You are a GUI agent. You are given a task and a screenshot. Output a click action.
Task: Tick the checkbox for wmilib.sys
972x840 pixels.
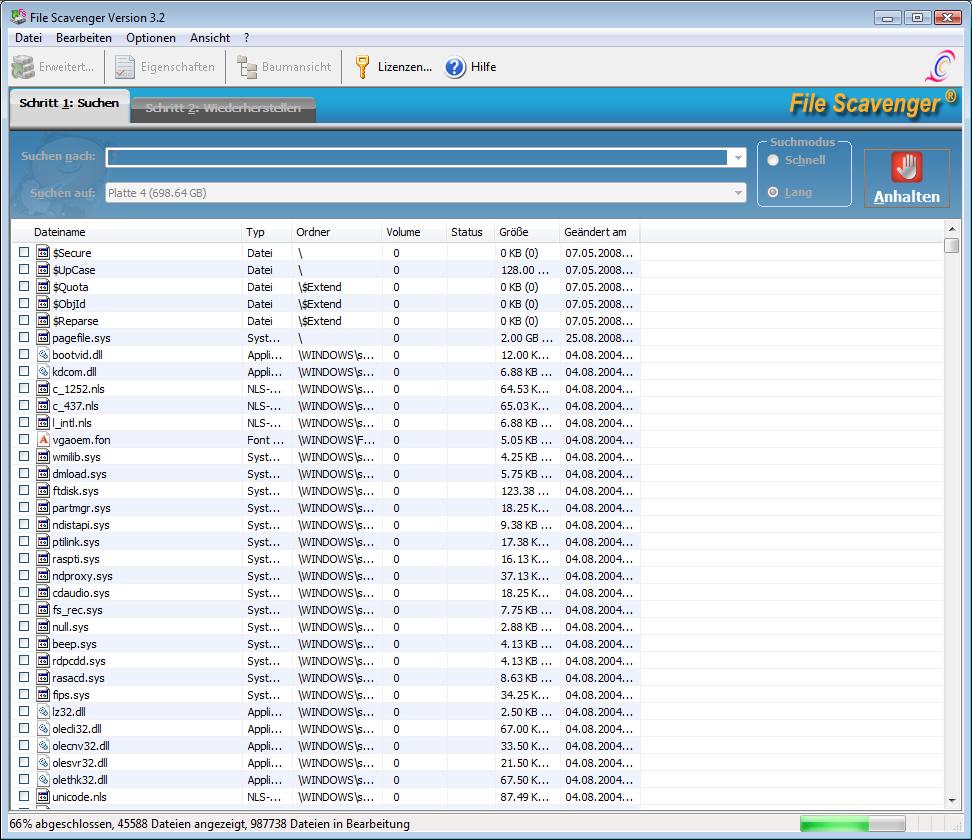24,456
